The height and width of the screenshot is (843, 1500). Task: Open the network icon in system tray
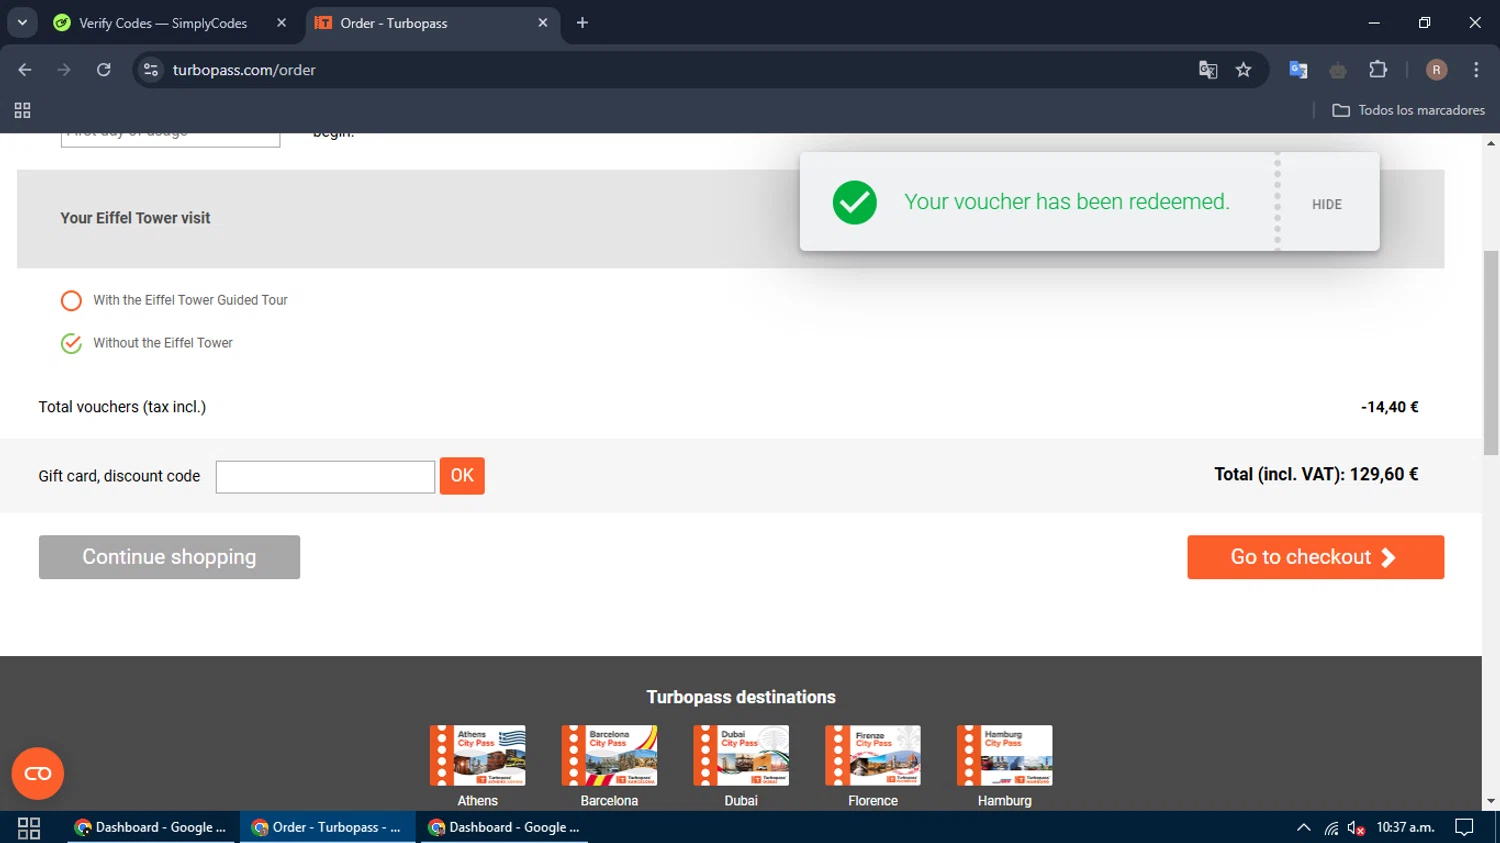tap(1331, 827)
